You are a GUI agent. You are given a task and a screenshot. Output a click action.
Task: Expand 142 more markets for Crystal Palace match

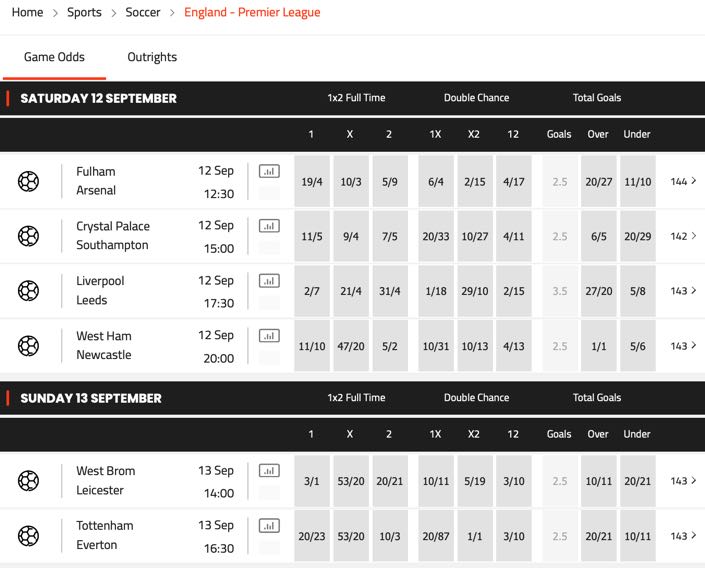[683, 236]
